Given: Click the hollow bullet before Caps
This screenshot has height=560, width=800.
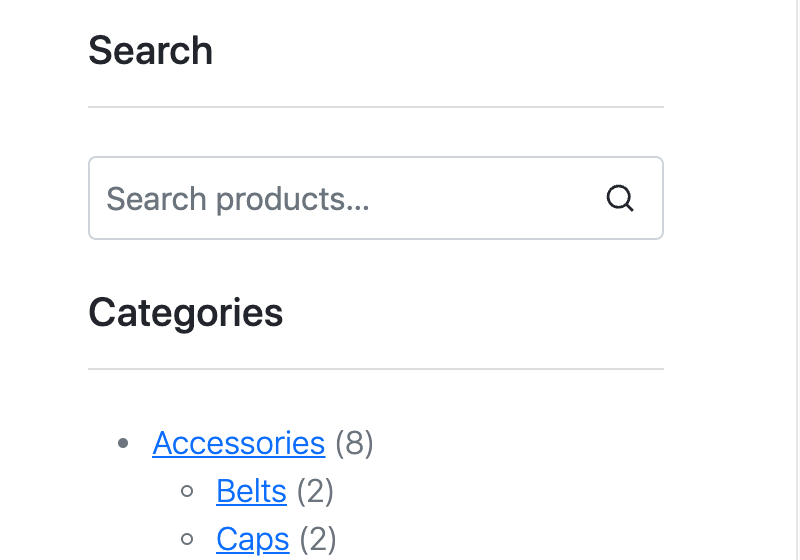Looking at the screenshot, I should [x=187, y=539].
